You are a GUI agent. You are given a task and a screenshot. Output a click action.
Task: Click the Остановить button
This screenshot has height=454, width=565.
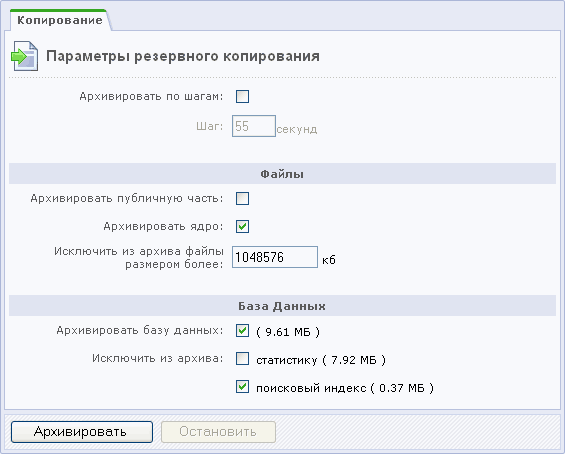[x=218, y=432]
